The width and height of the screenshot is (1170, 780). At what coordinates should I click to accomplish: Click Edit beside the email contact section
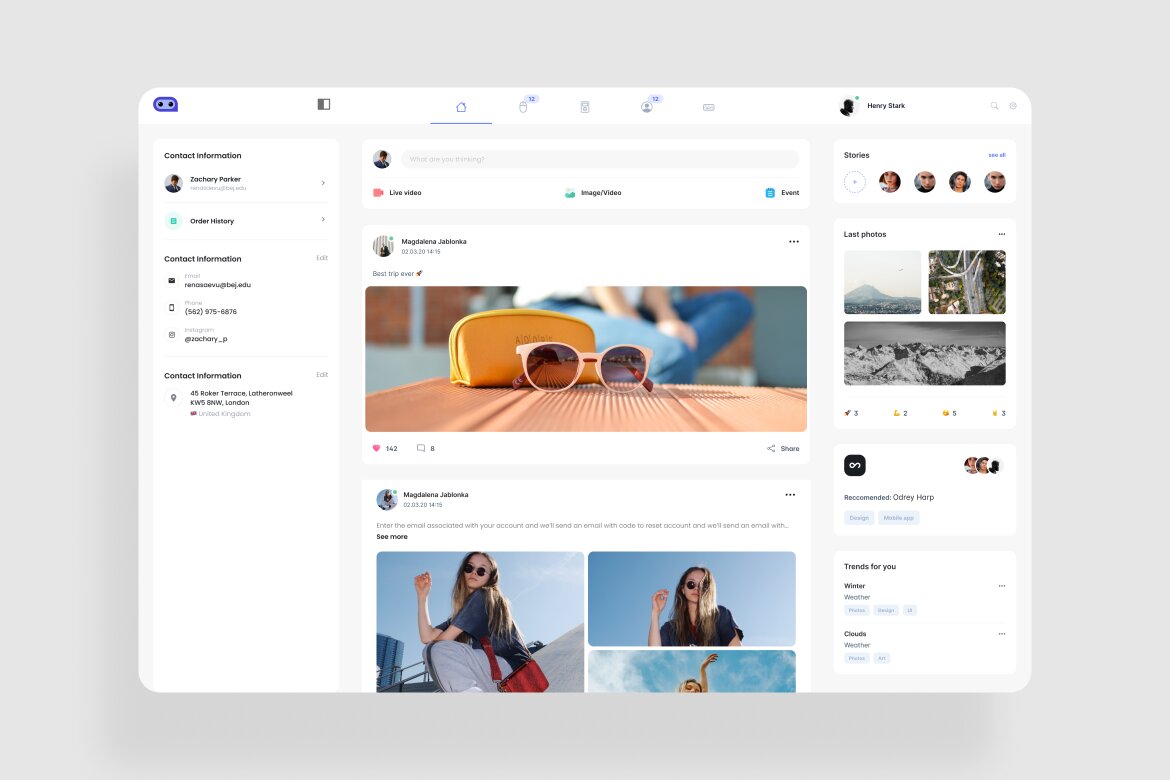[x=322, y=258]
